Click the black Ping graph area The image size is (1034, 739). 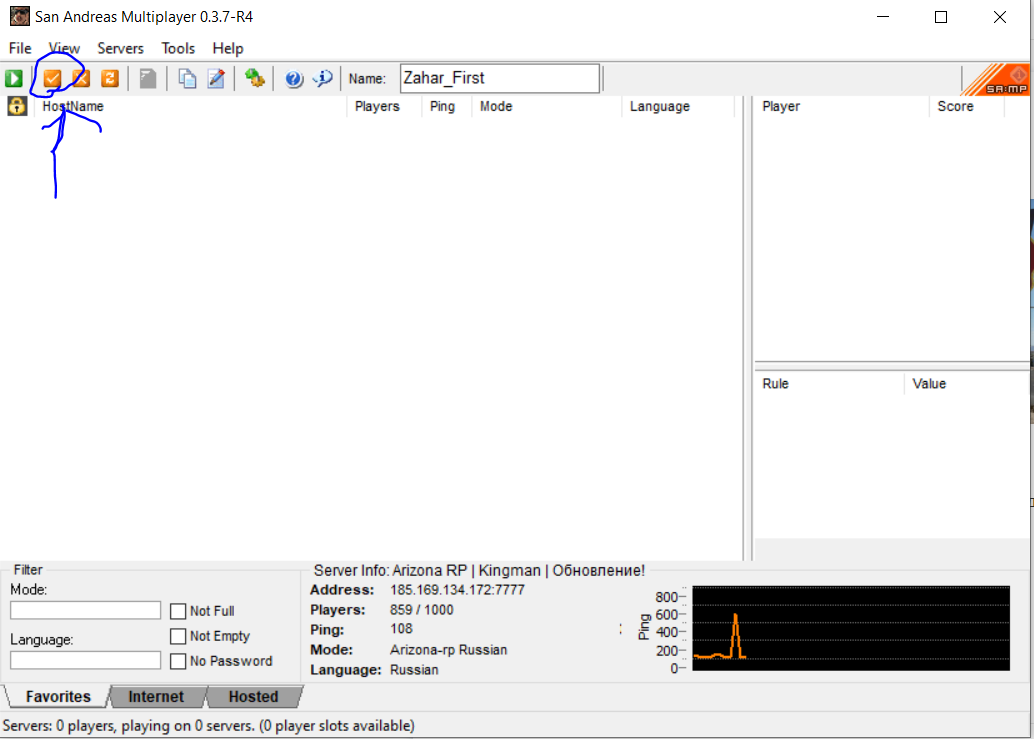[x=851, y=628]
